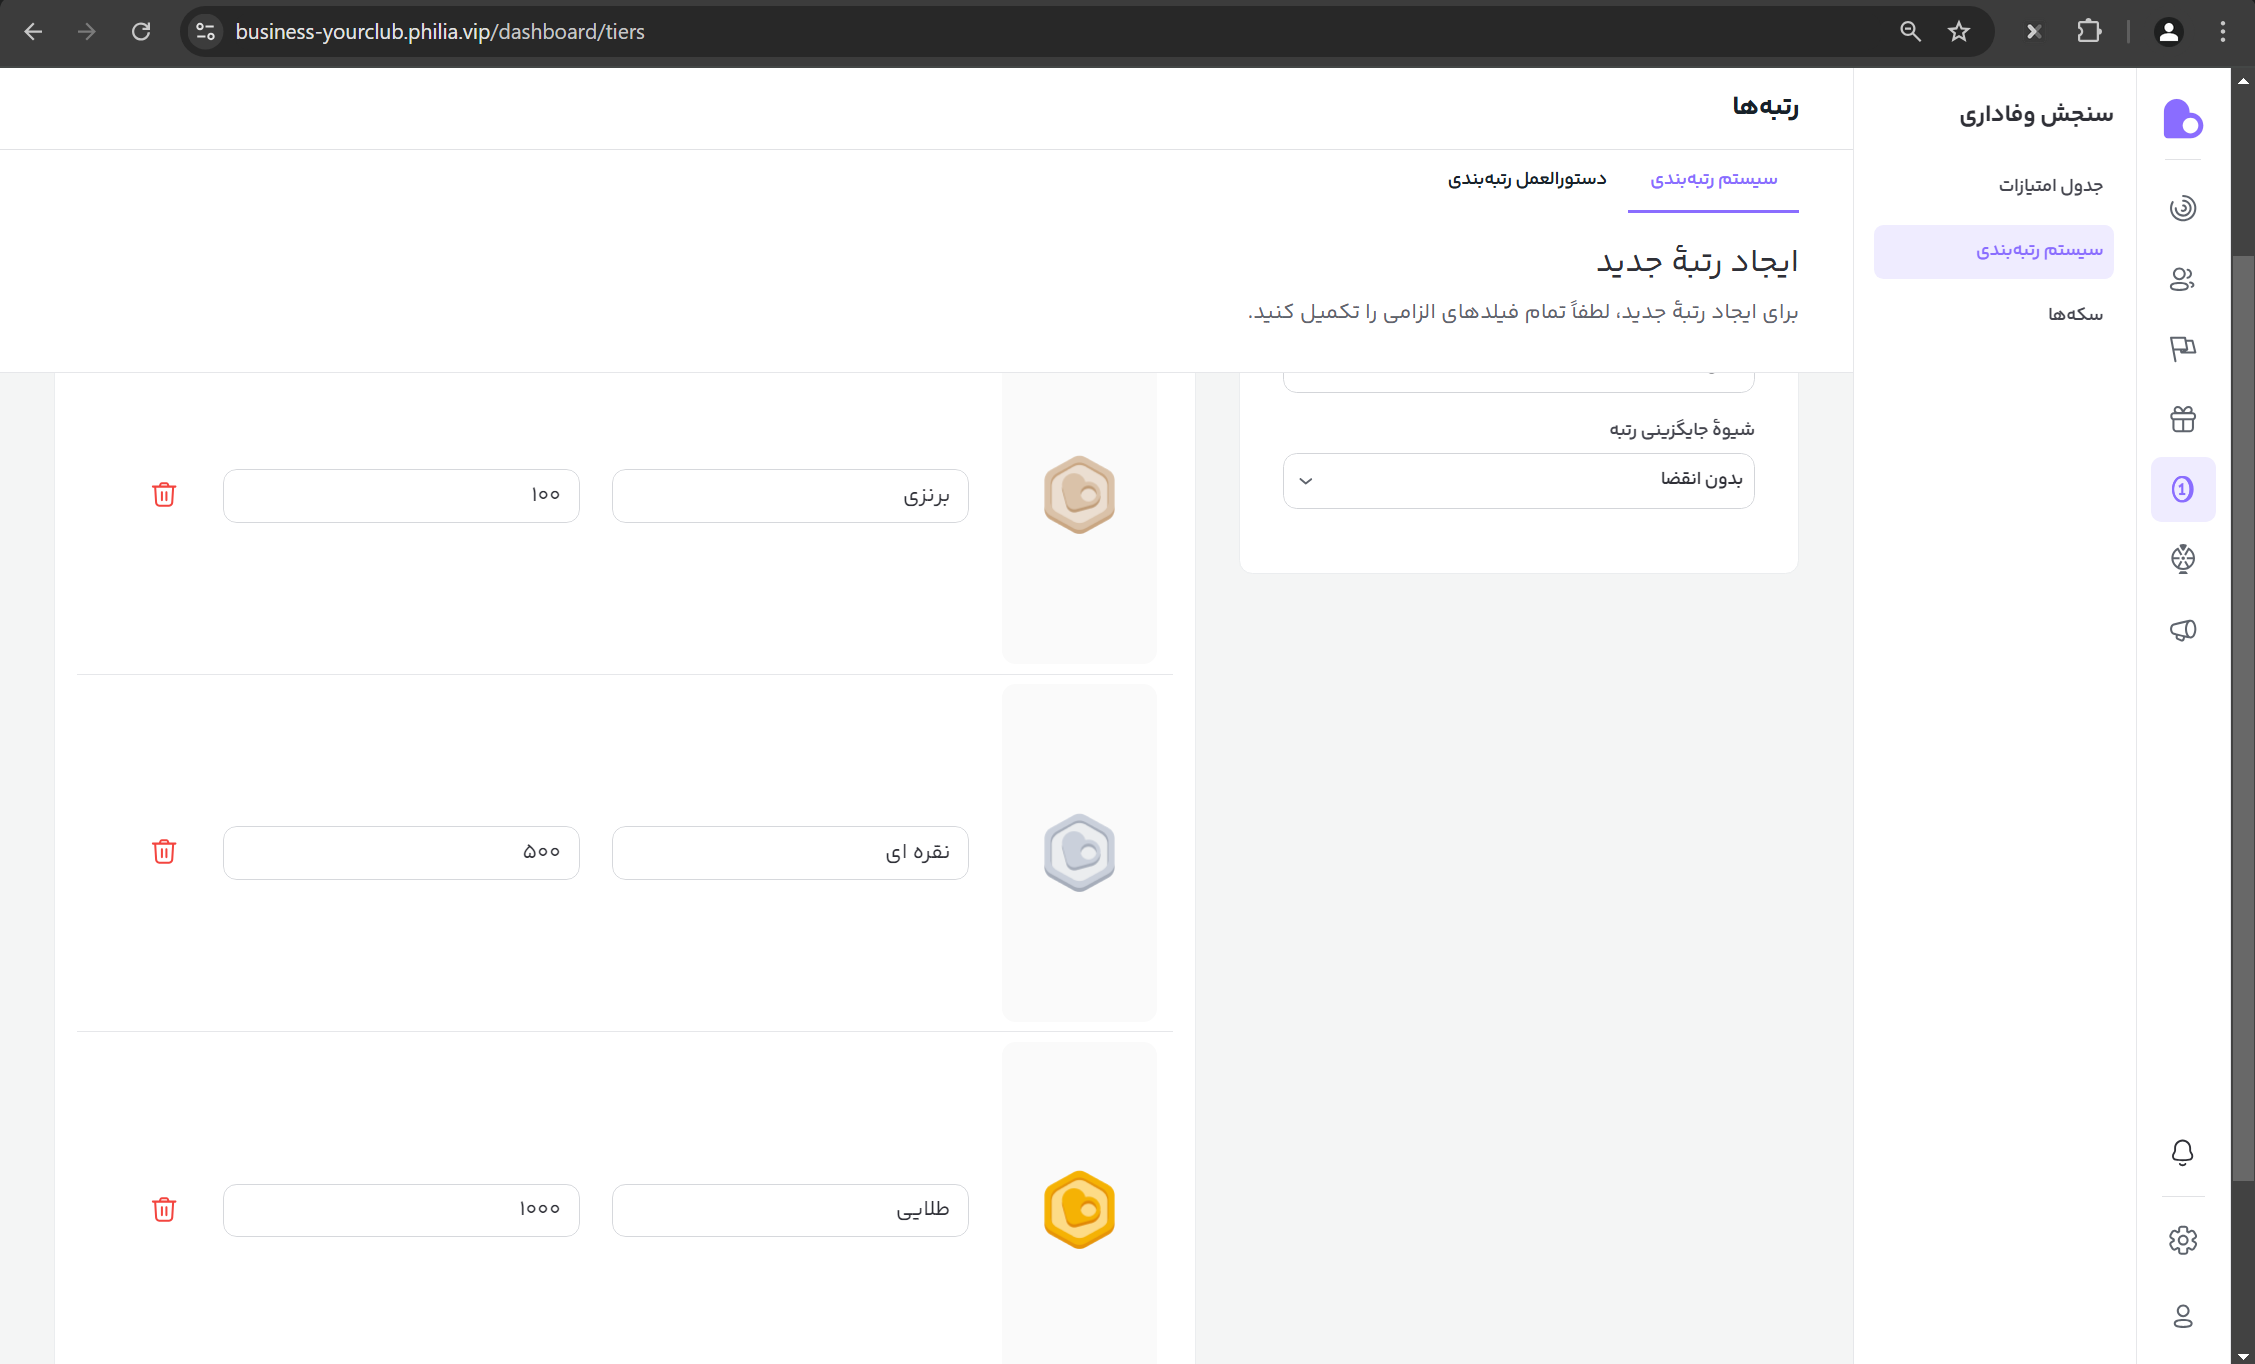Image resolution: width=2255 pixels, height=1364 pixels.
Task: Open notifications bell in sidebar
Action: [x=2183, y=1153]
